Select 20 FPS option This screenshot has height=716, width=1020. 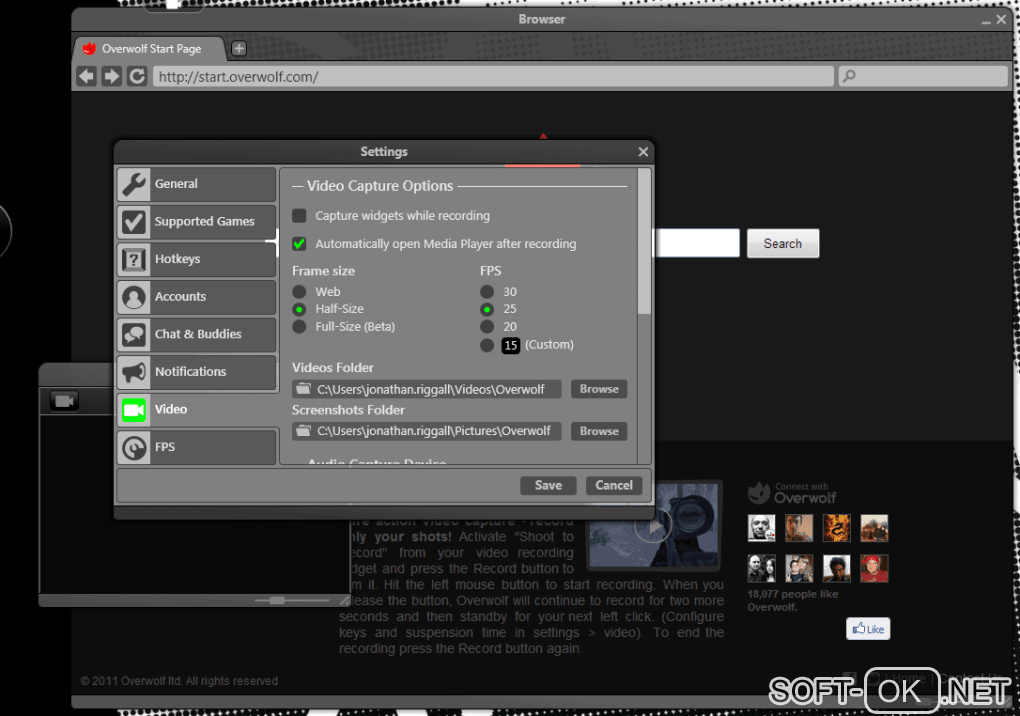pyautogui.click(x=487, y=326)
